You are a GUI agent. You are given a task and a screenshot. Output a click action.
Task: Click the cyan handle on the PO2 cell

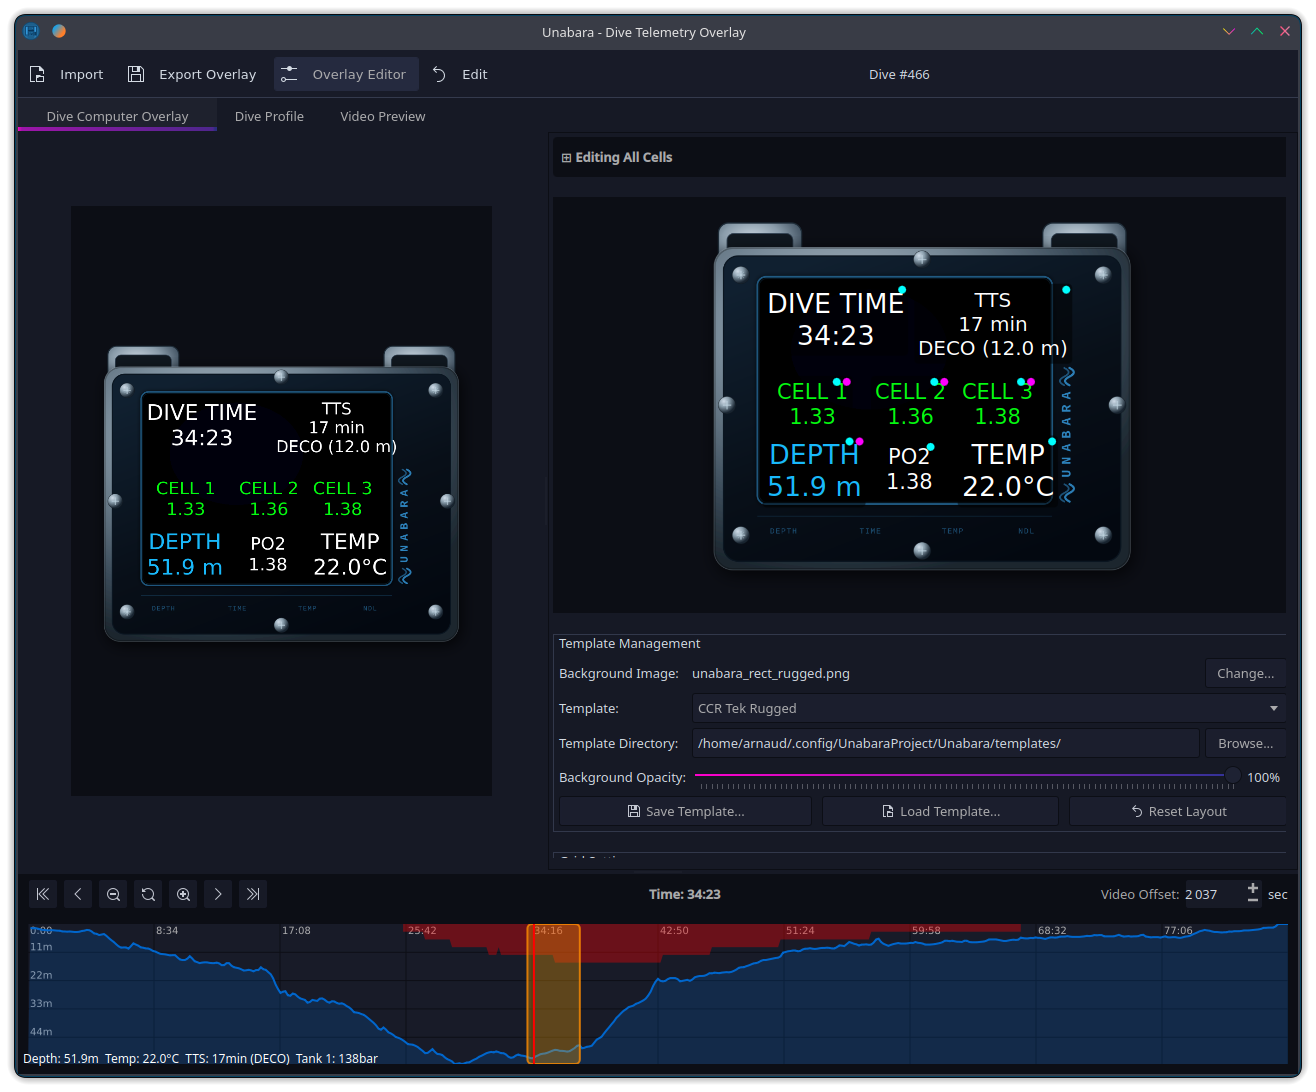pyautogui.click(x=931, y=447)
